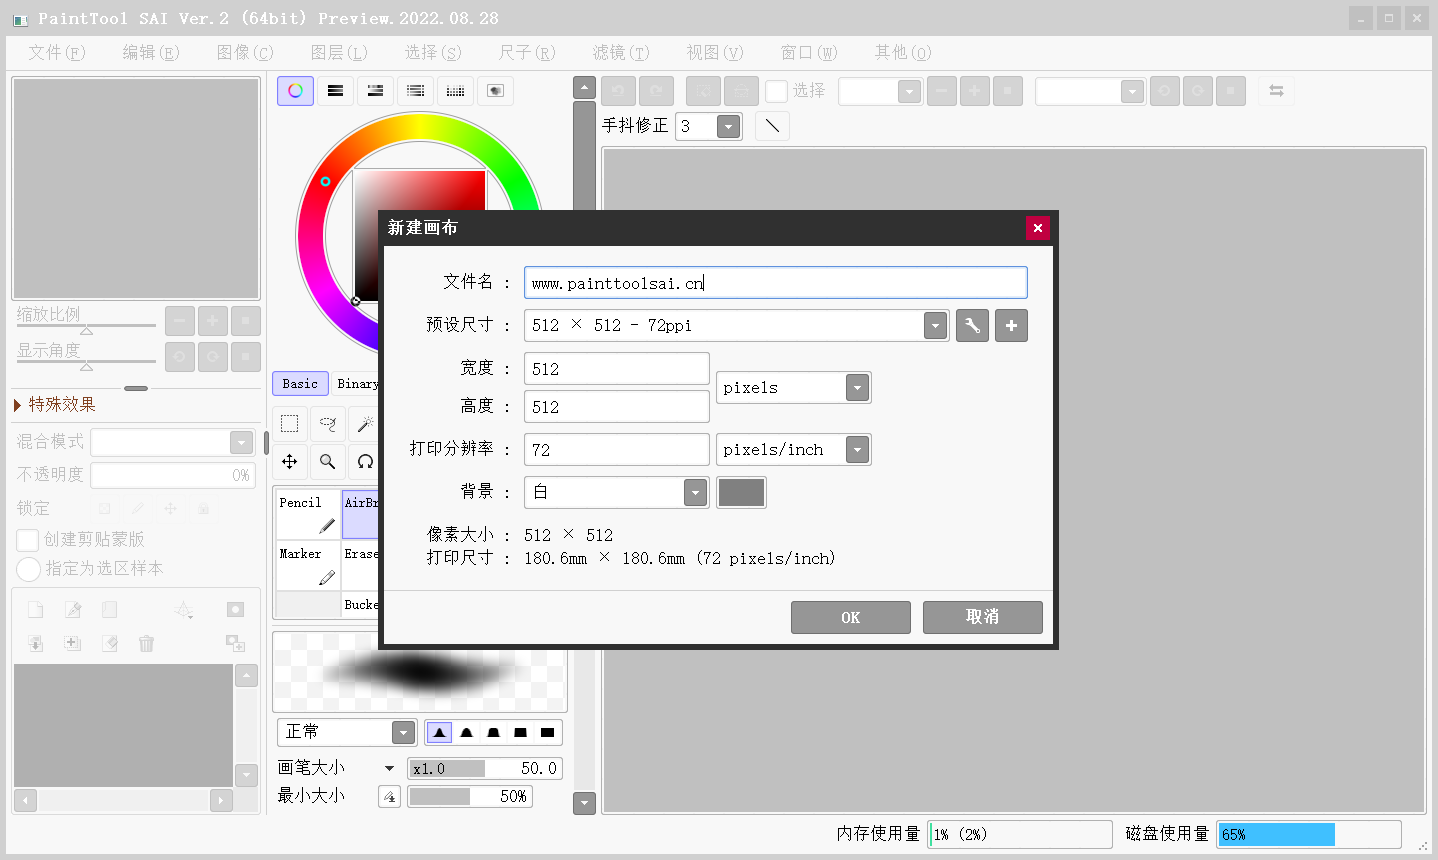This screenshot has height=860, width=1438.
Task: Open the 混合模式 blend mode dropdown
Action: point(241,443)
